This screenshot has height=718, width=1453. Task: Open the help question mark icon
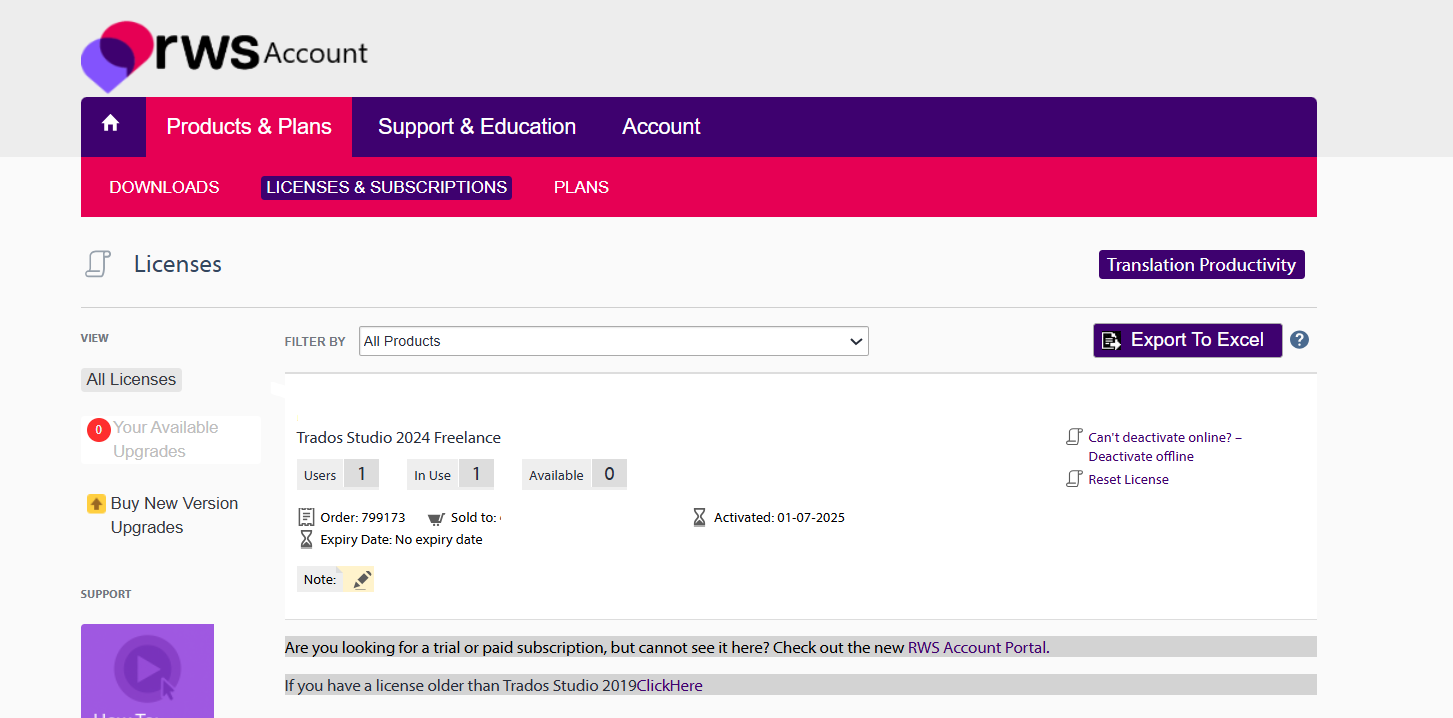coord(1299,340)
